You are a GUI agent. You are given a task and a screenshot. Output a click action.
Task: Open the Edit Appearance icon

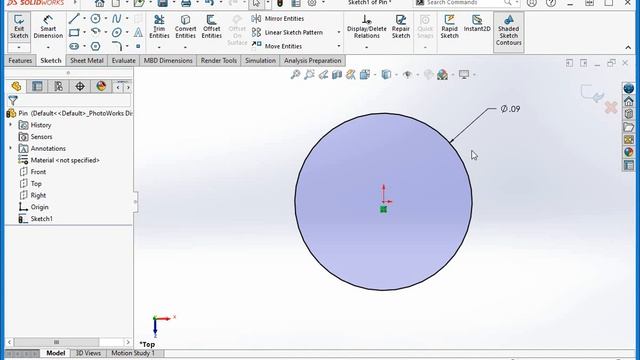click(442, 74)
